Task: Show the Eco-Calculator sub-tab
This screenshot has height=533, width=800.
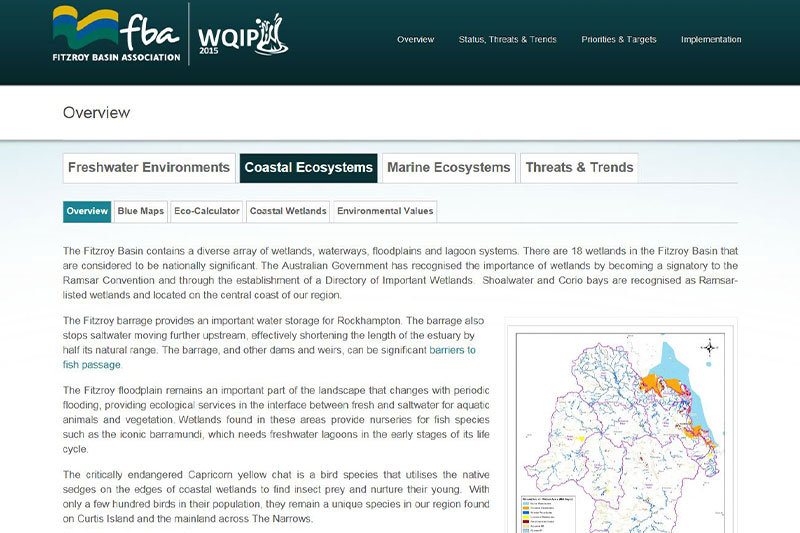Action: click(x=206, y=211)
